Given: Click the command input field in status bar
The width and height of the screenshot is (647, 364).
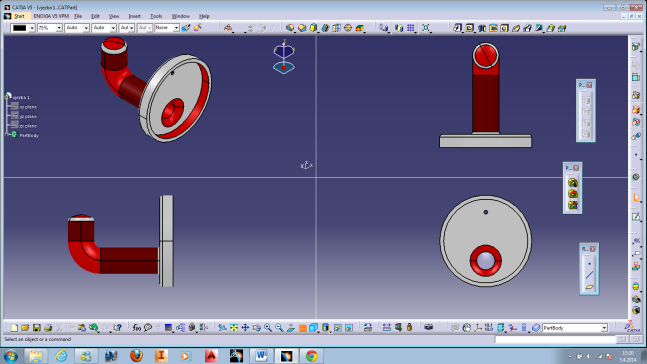Looking at the screenshot, I should 555,339.
